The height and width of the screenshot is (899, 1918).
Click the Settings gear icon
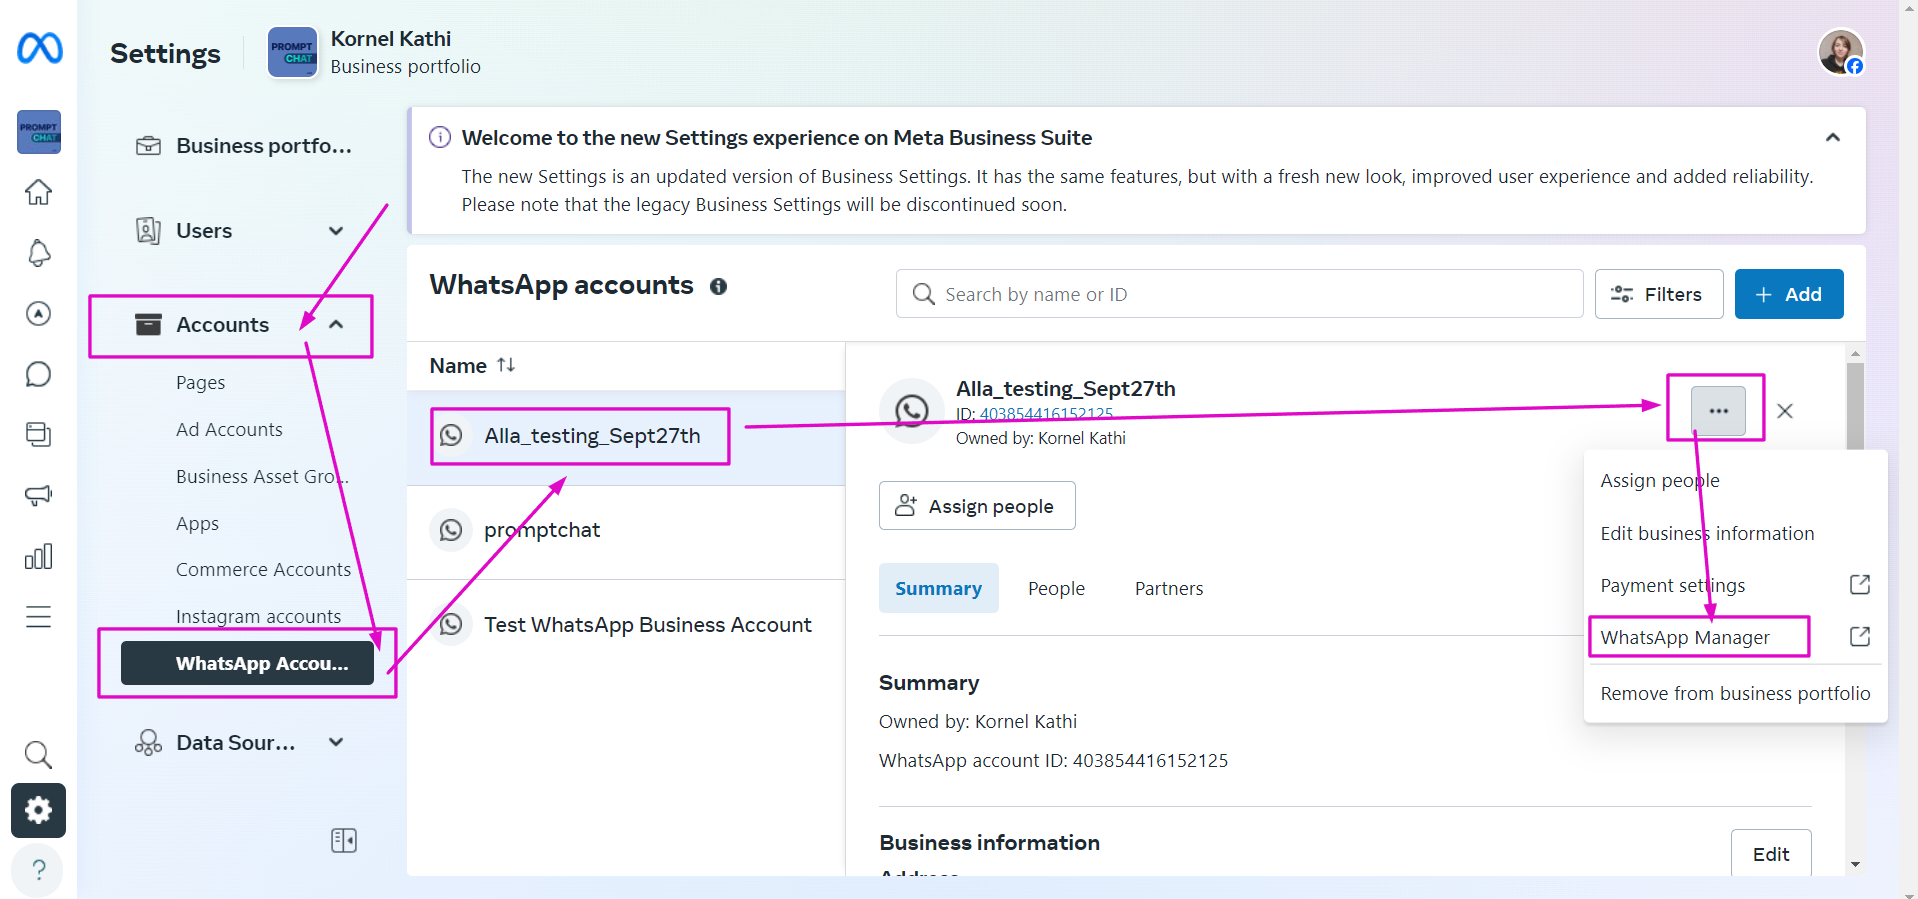pos(38,810)
